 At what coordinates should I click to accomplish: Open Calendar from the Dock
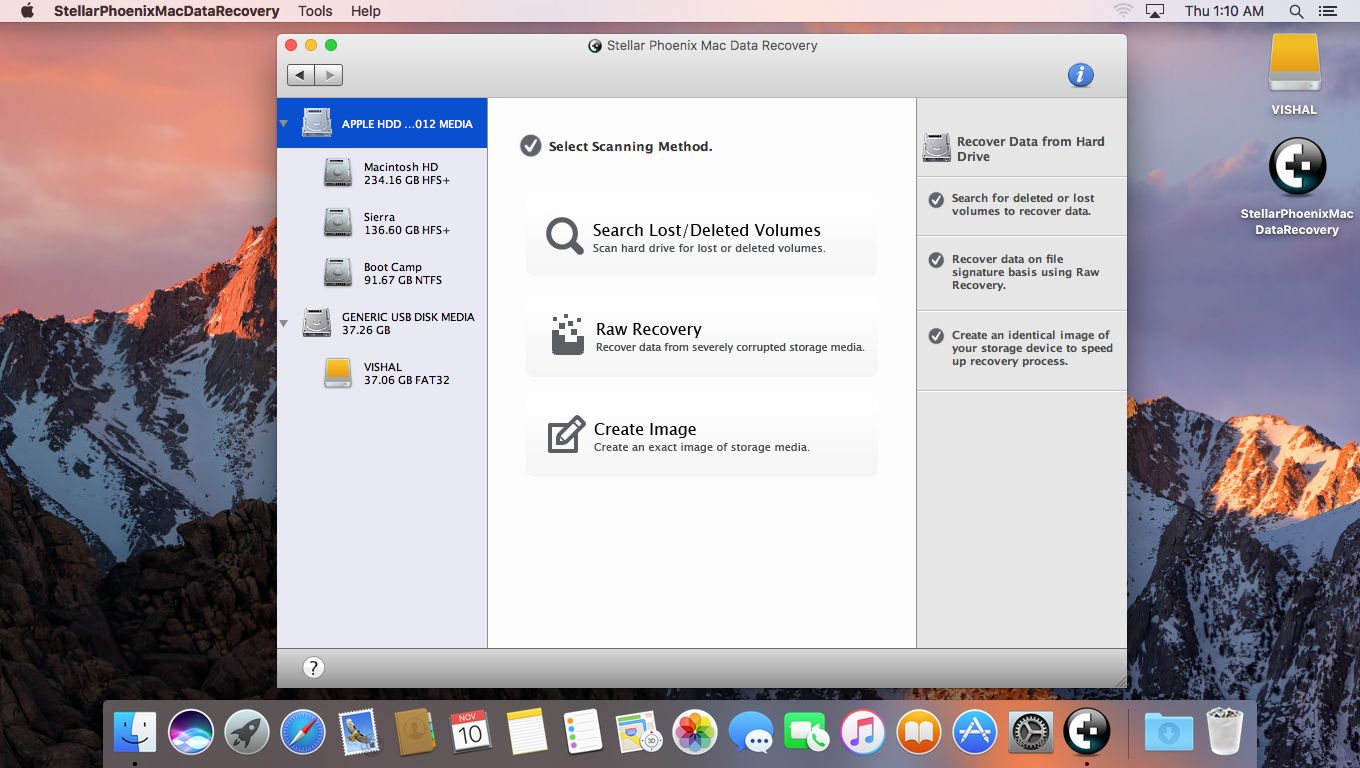(470, 732)
